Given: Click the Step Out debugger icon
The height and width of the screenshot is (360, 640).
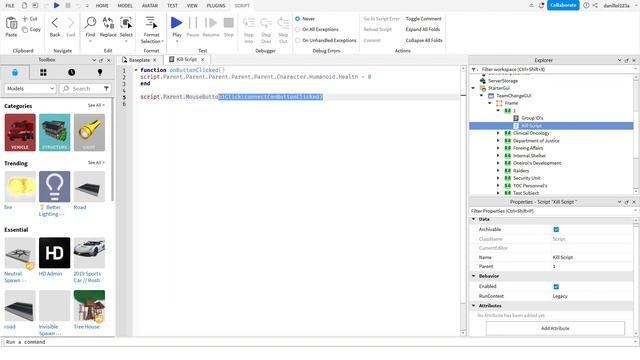Looking at the screenshot, I should click(283, 23).
